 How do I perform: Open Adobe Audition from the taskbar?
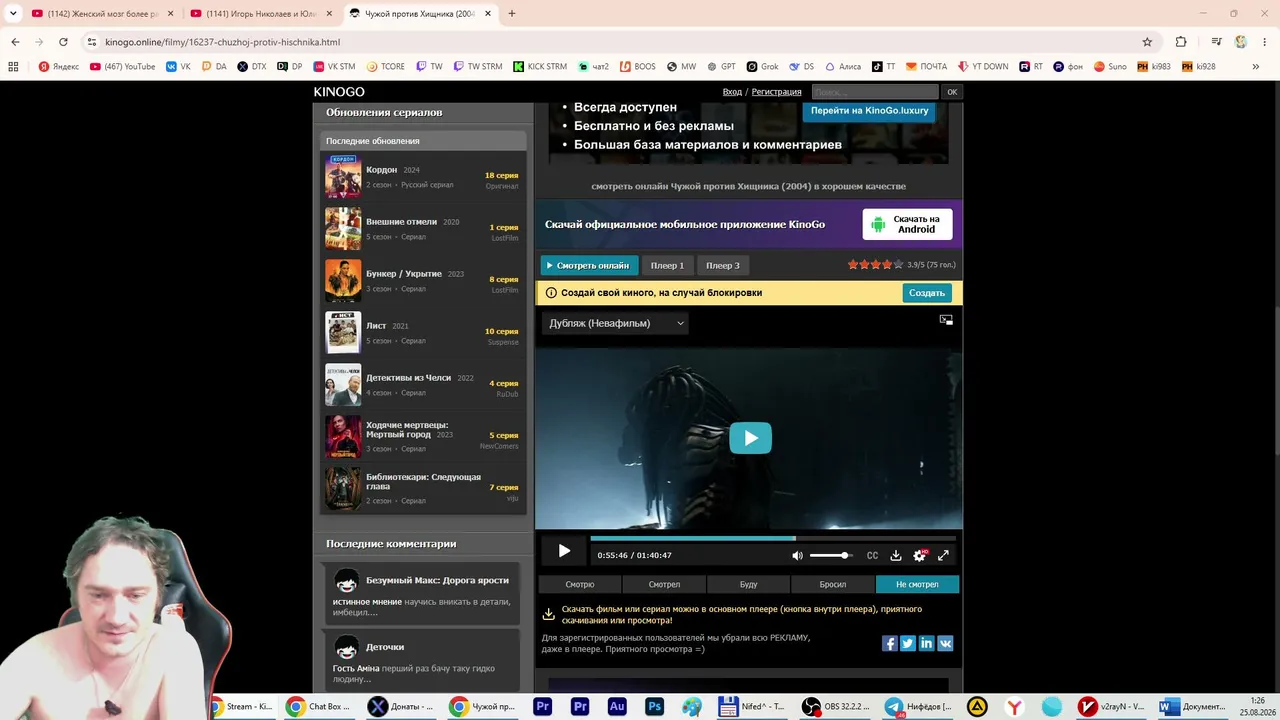tap(617, 707)
